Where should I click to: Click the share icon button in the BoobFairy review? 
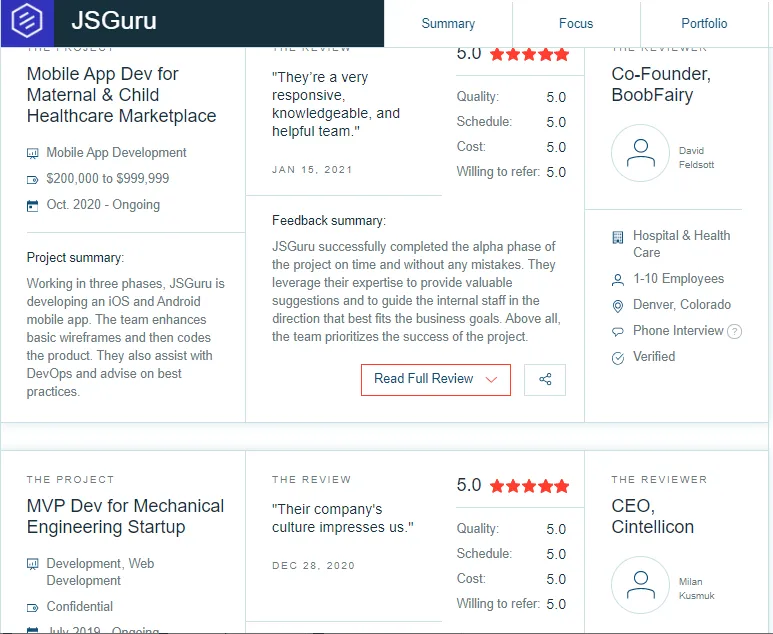tap(545, 380)
